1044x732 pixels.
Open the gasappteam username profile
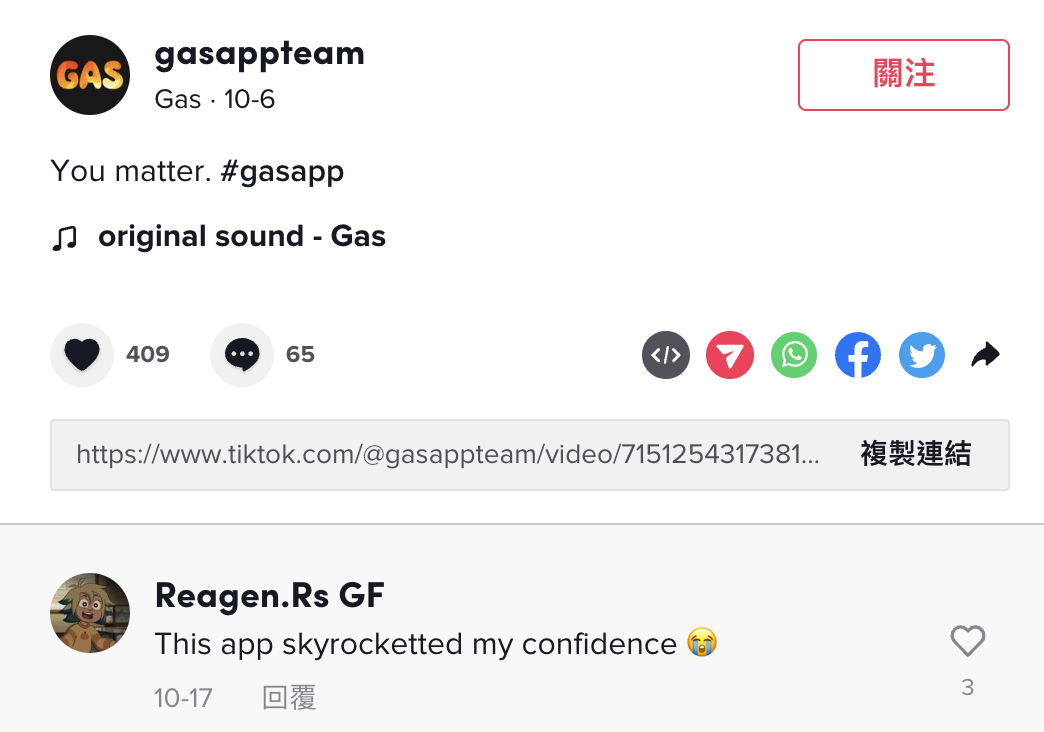259,54
